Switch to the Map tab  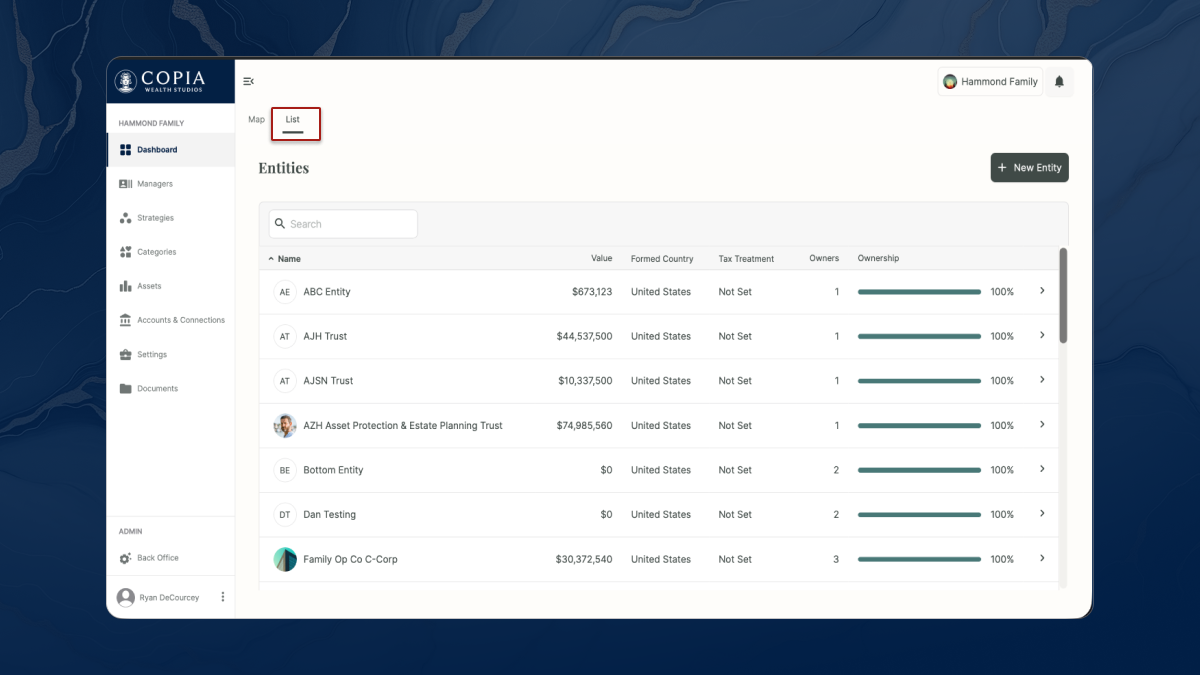[257, 120]
